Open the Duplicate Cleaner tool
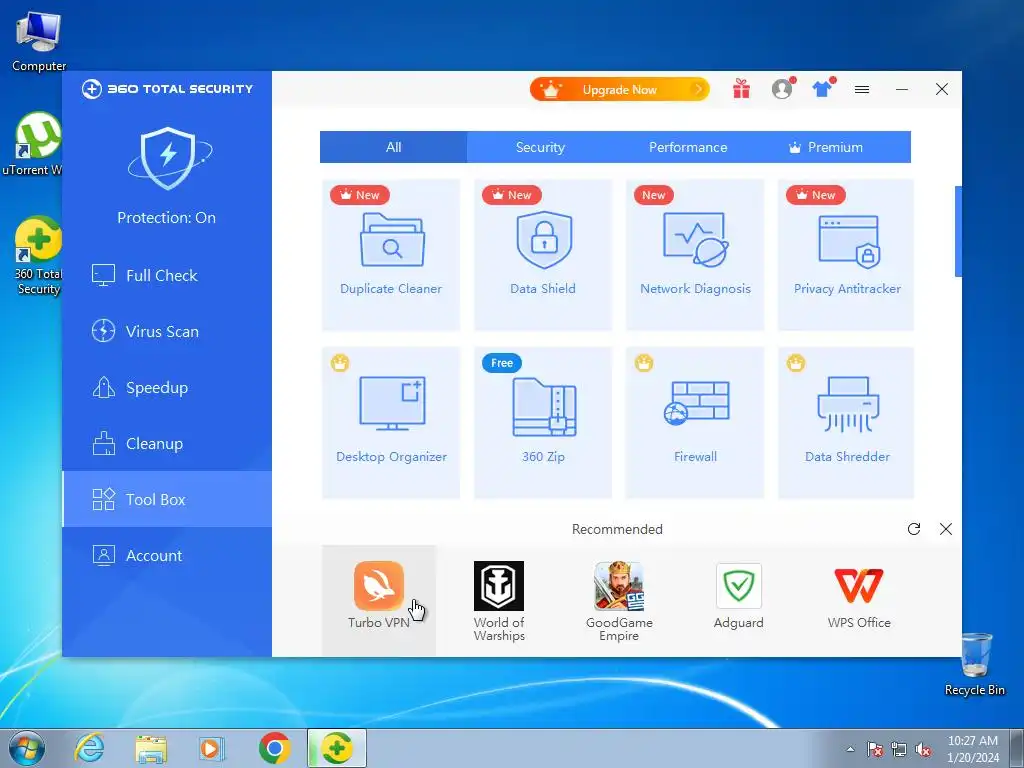 click(391, 255)
